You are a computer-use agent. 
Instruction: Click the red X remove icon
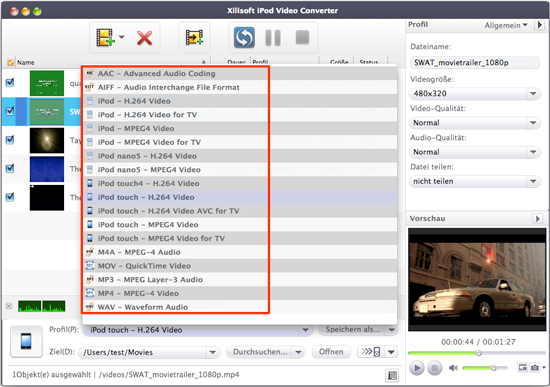(144, 38)
